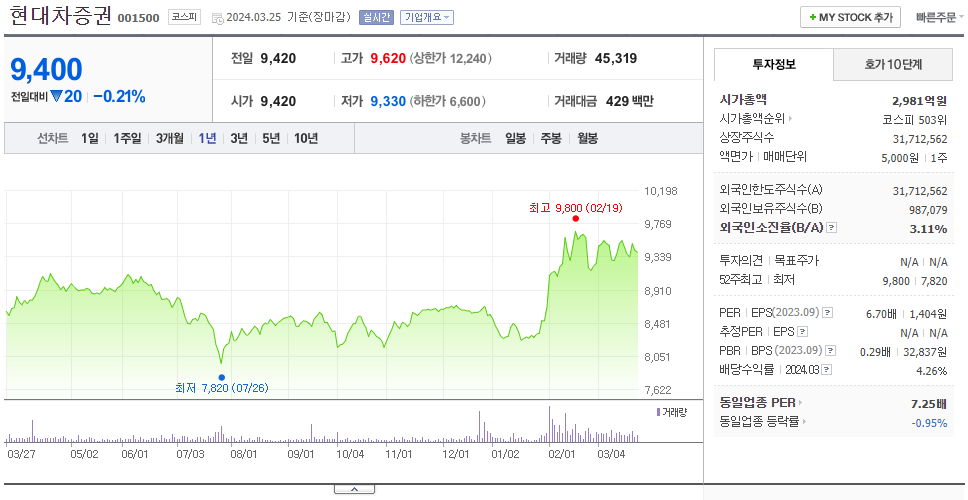Click the -0.21% change rate
The width and height of the screenshot is (968, 500).
[119, 96]
